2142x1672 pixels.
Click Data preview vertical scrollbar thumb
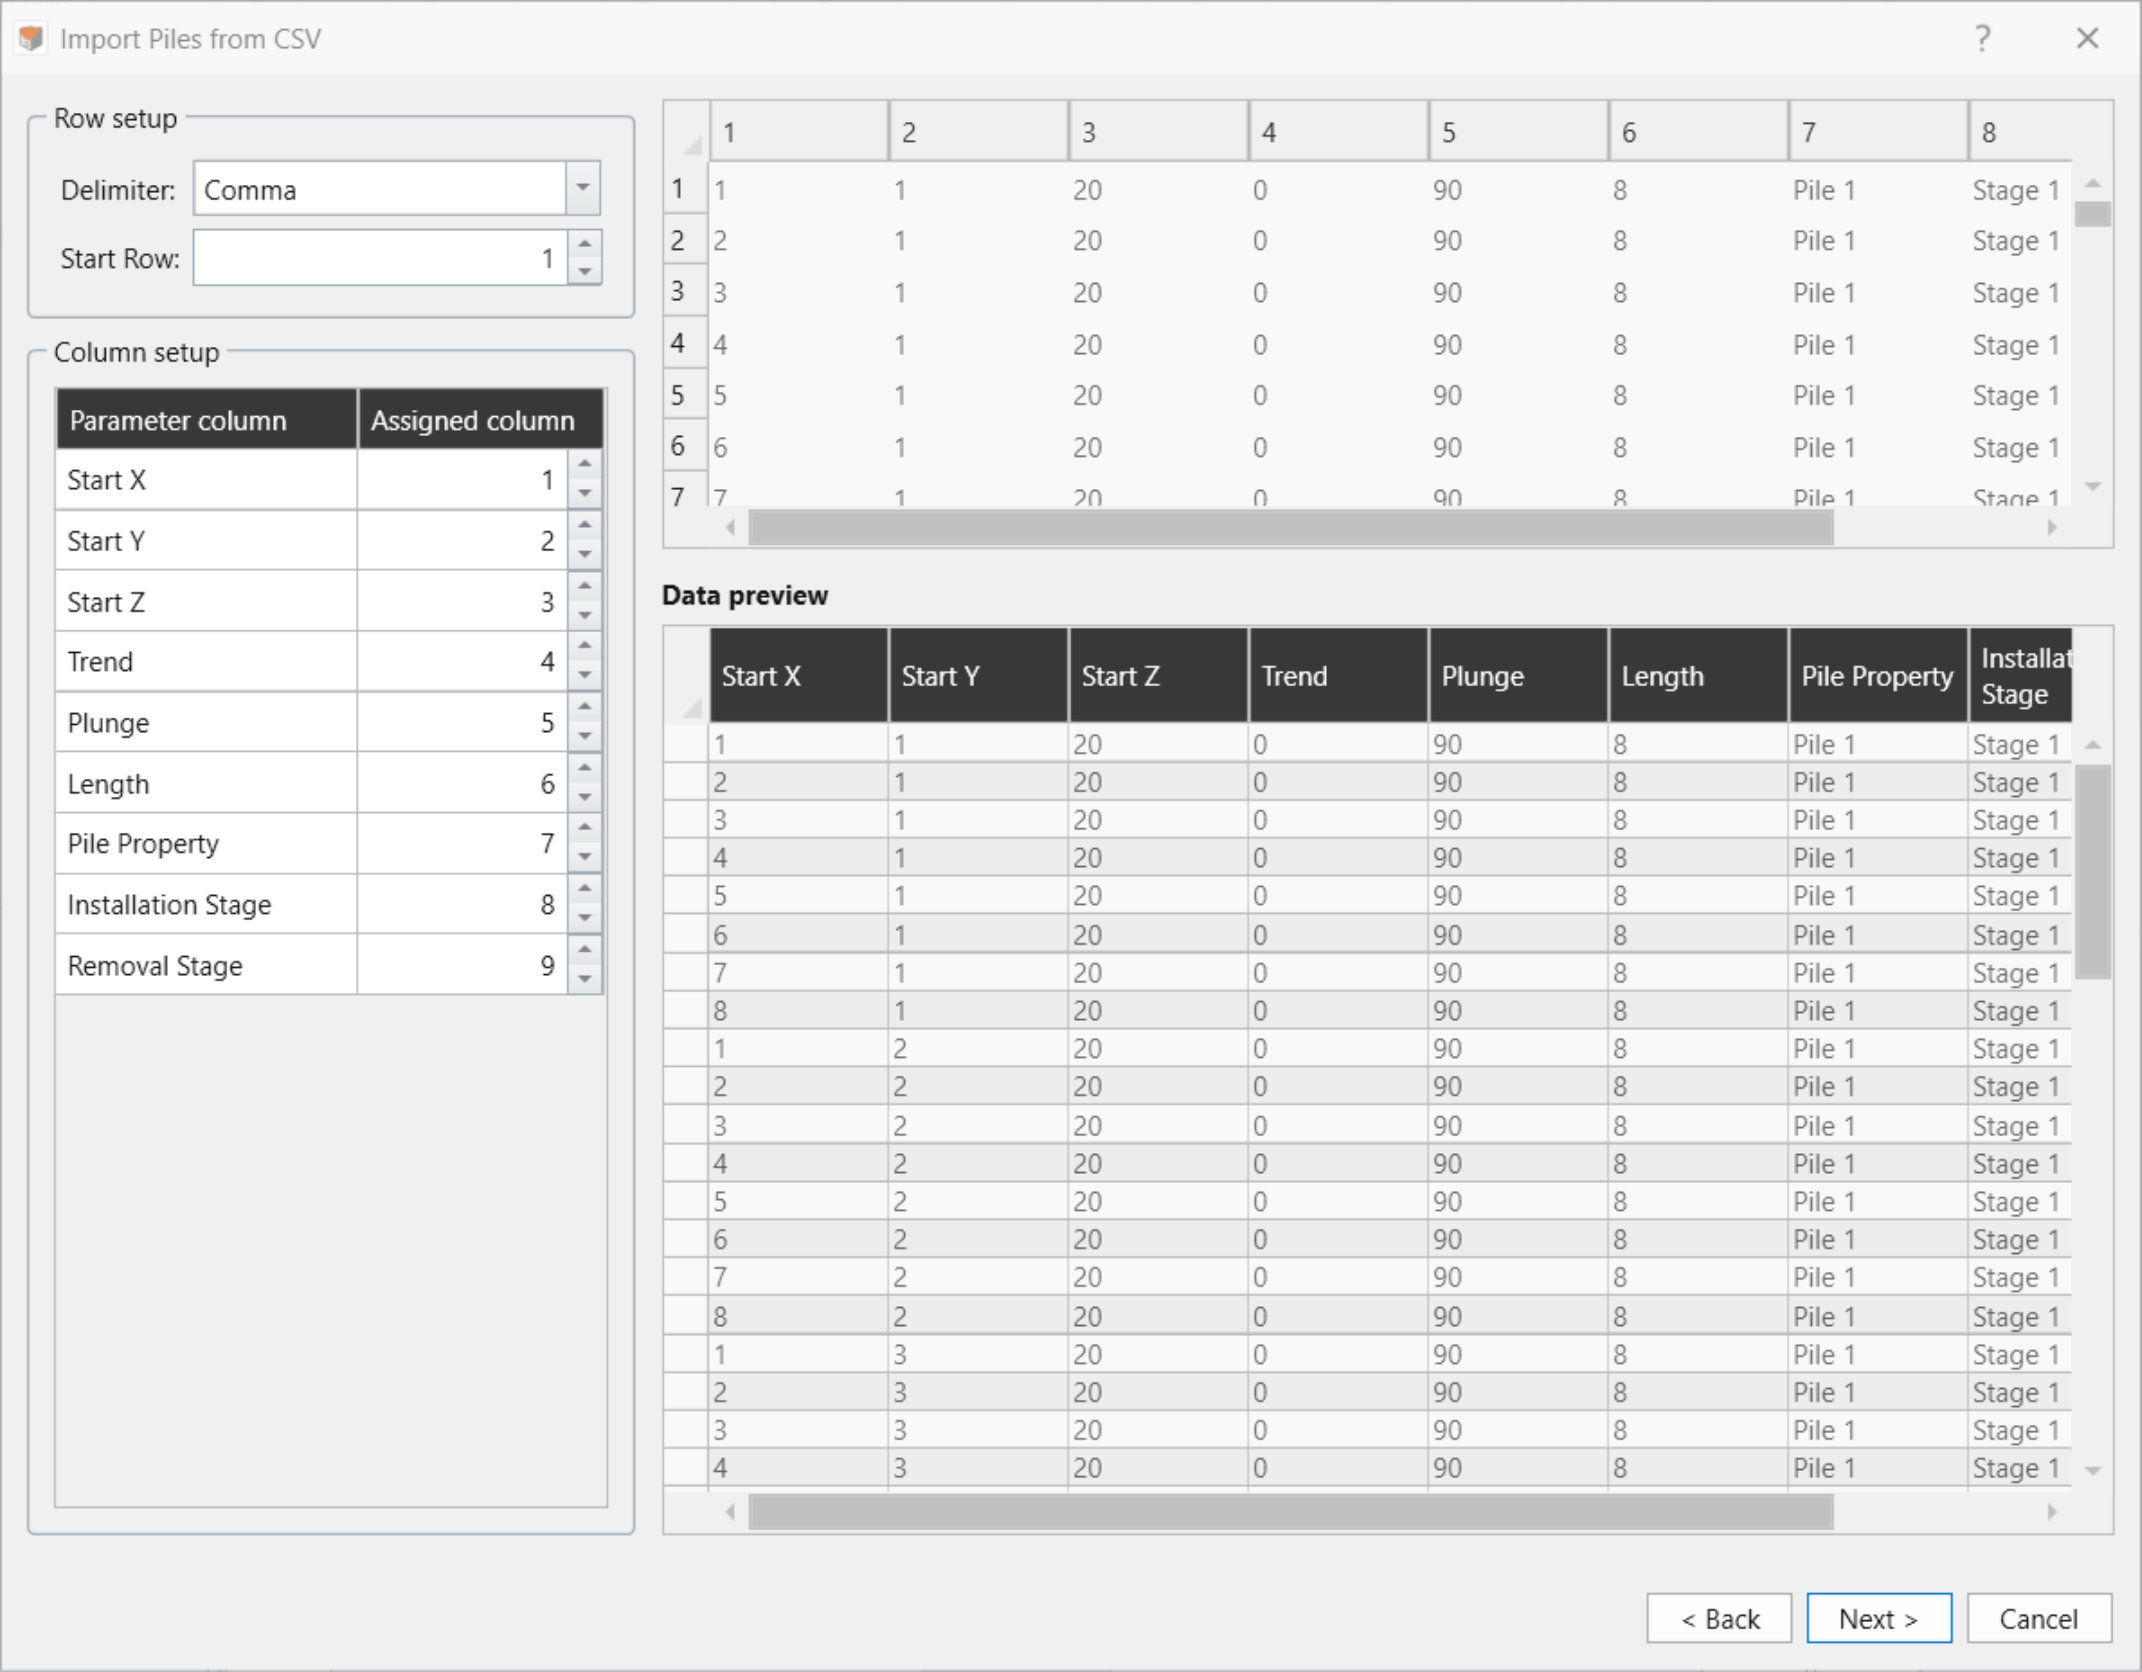(2092, 871)
